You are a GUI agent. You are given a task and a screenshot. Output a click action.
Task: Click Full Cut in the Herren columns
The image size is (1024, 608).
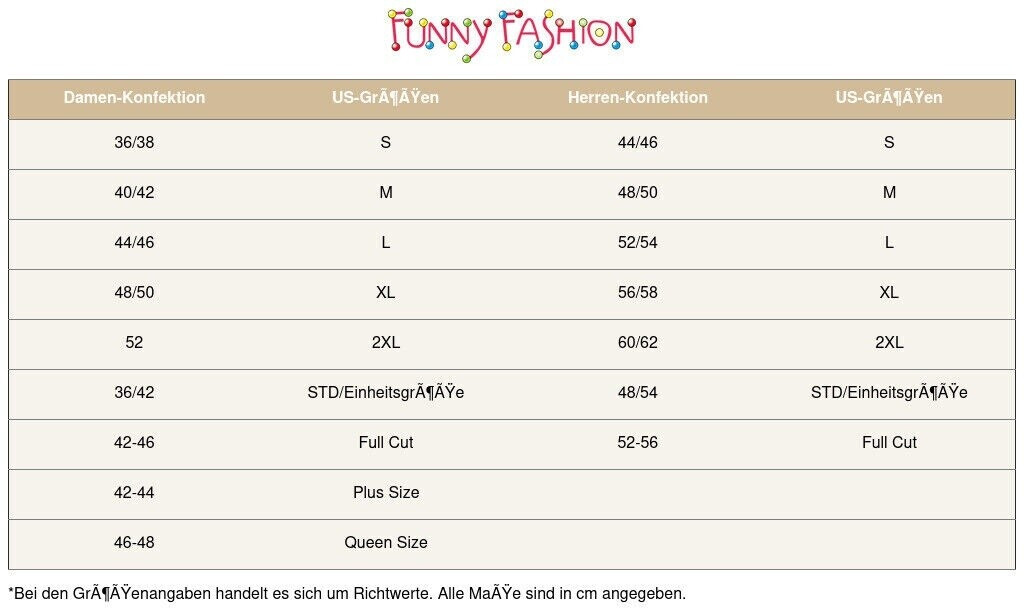pyautogui.click(x=889, y=443)
